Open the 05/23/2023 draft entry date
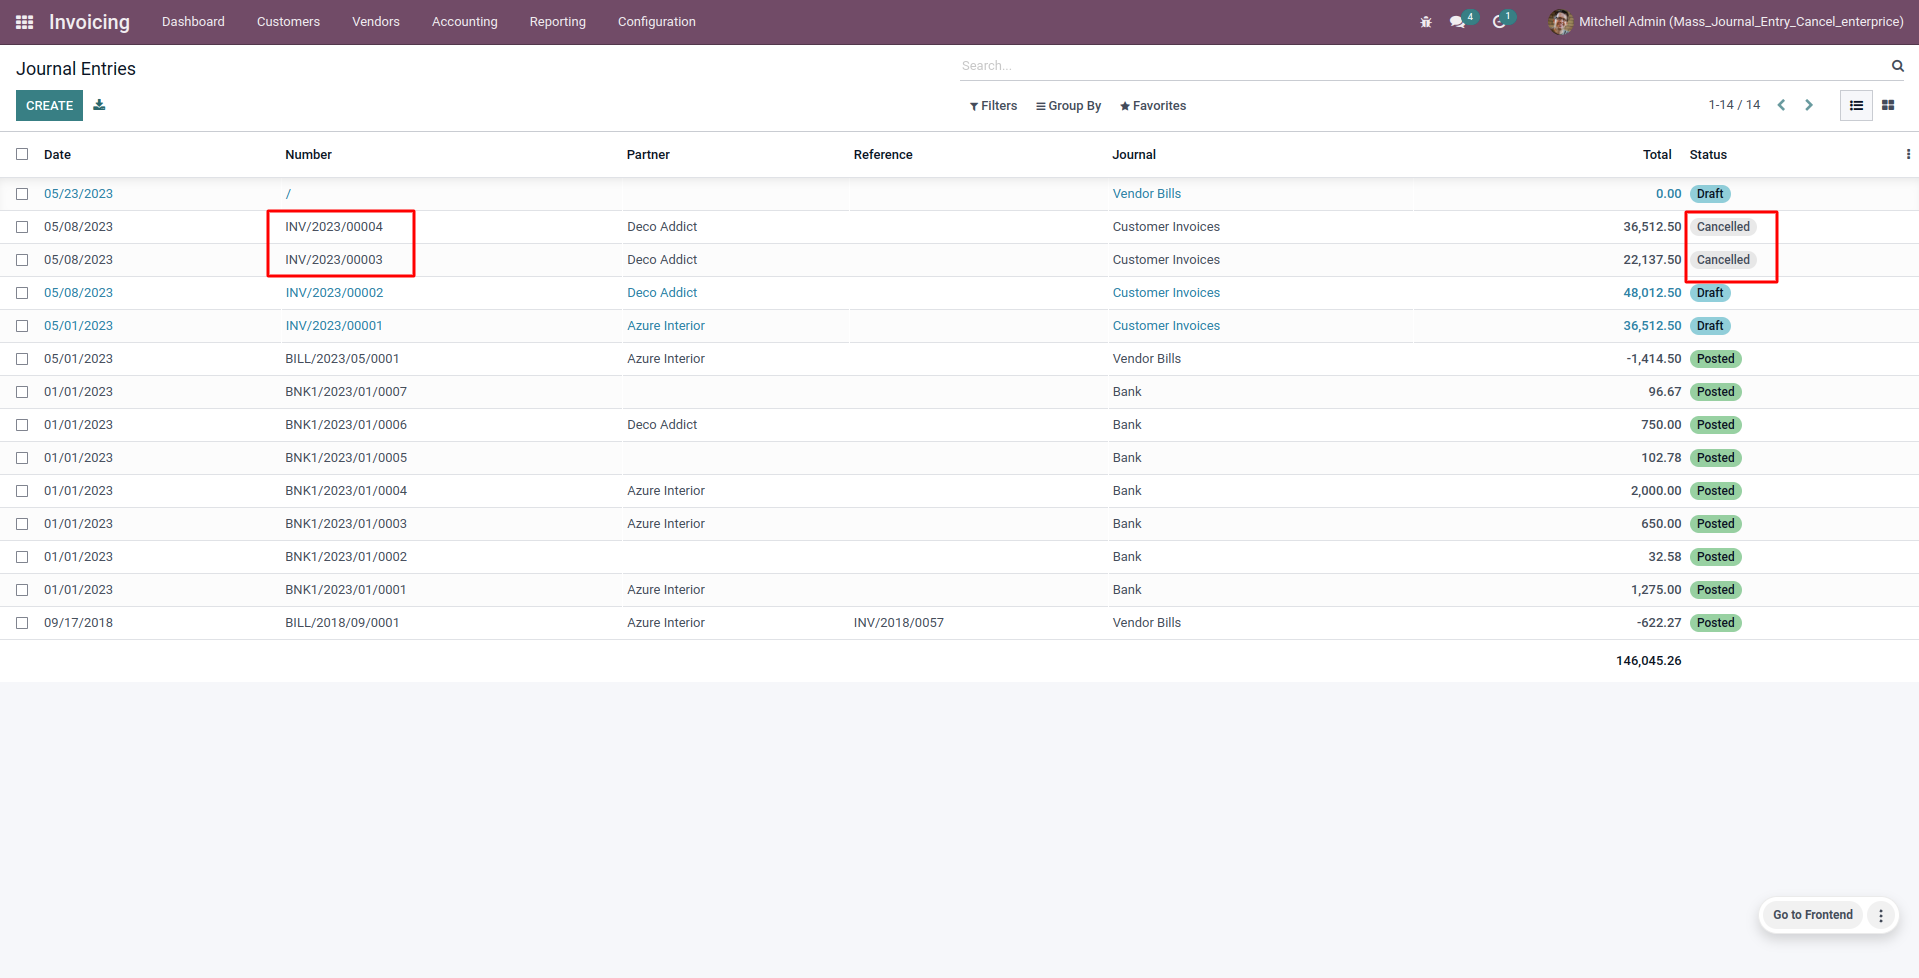Viewport: 1919px width, 978px height. click(78, 194)
